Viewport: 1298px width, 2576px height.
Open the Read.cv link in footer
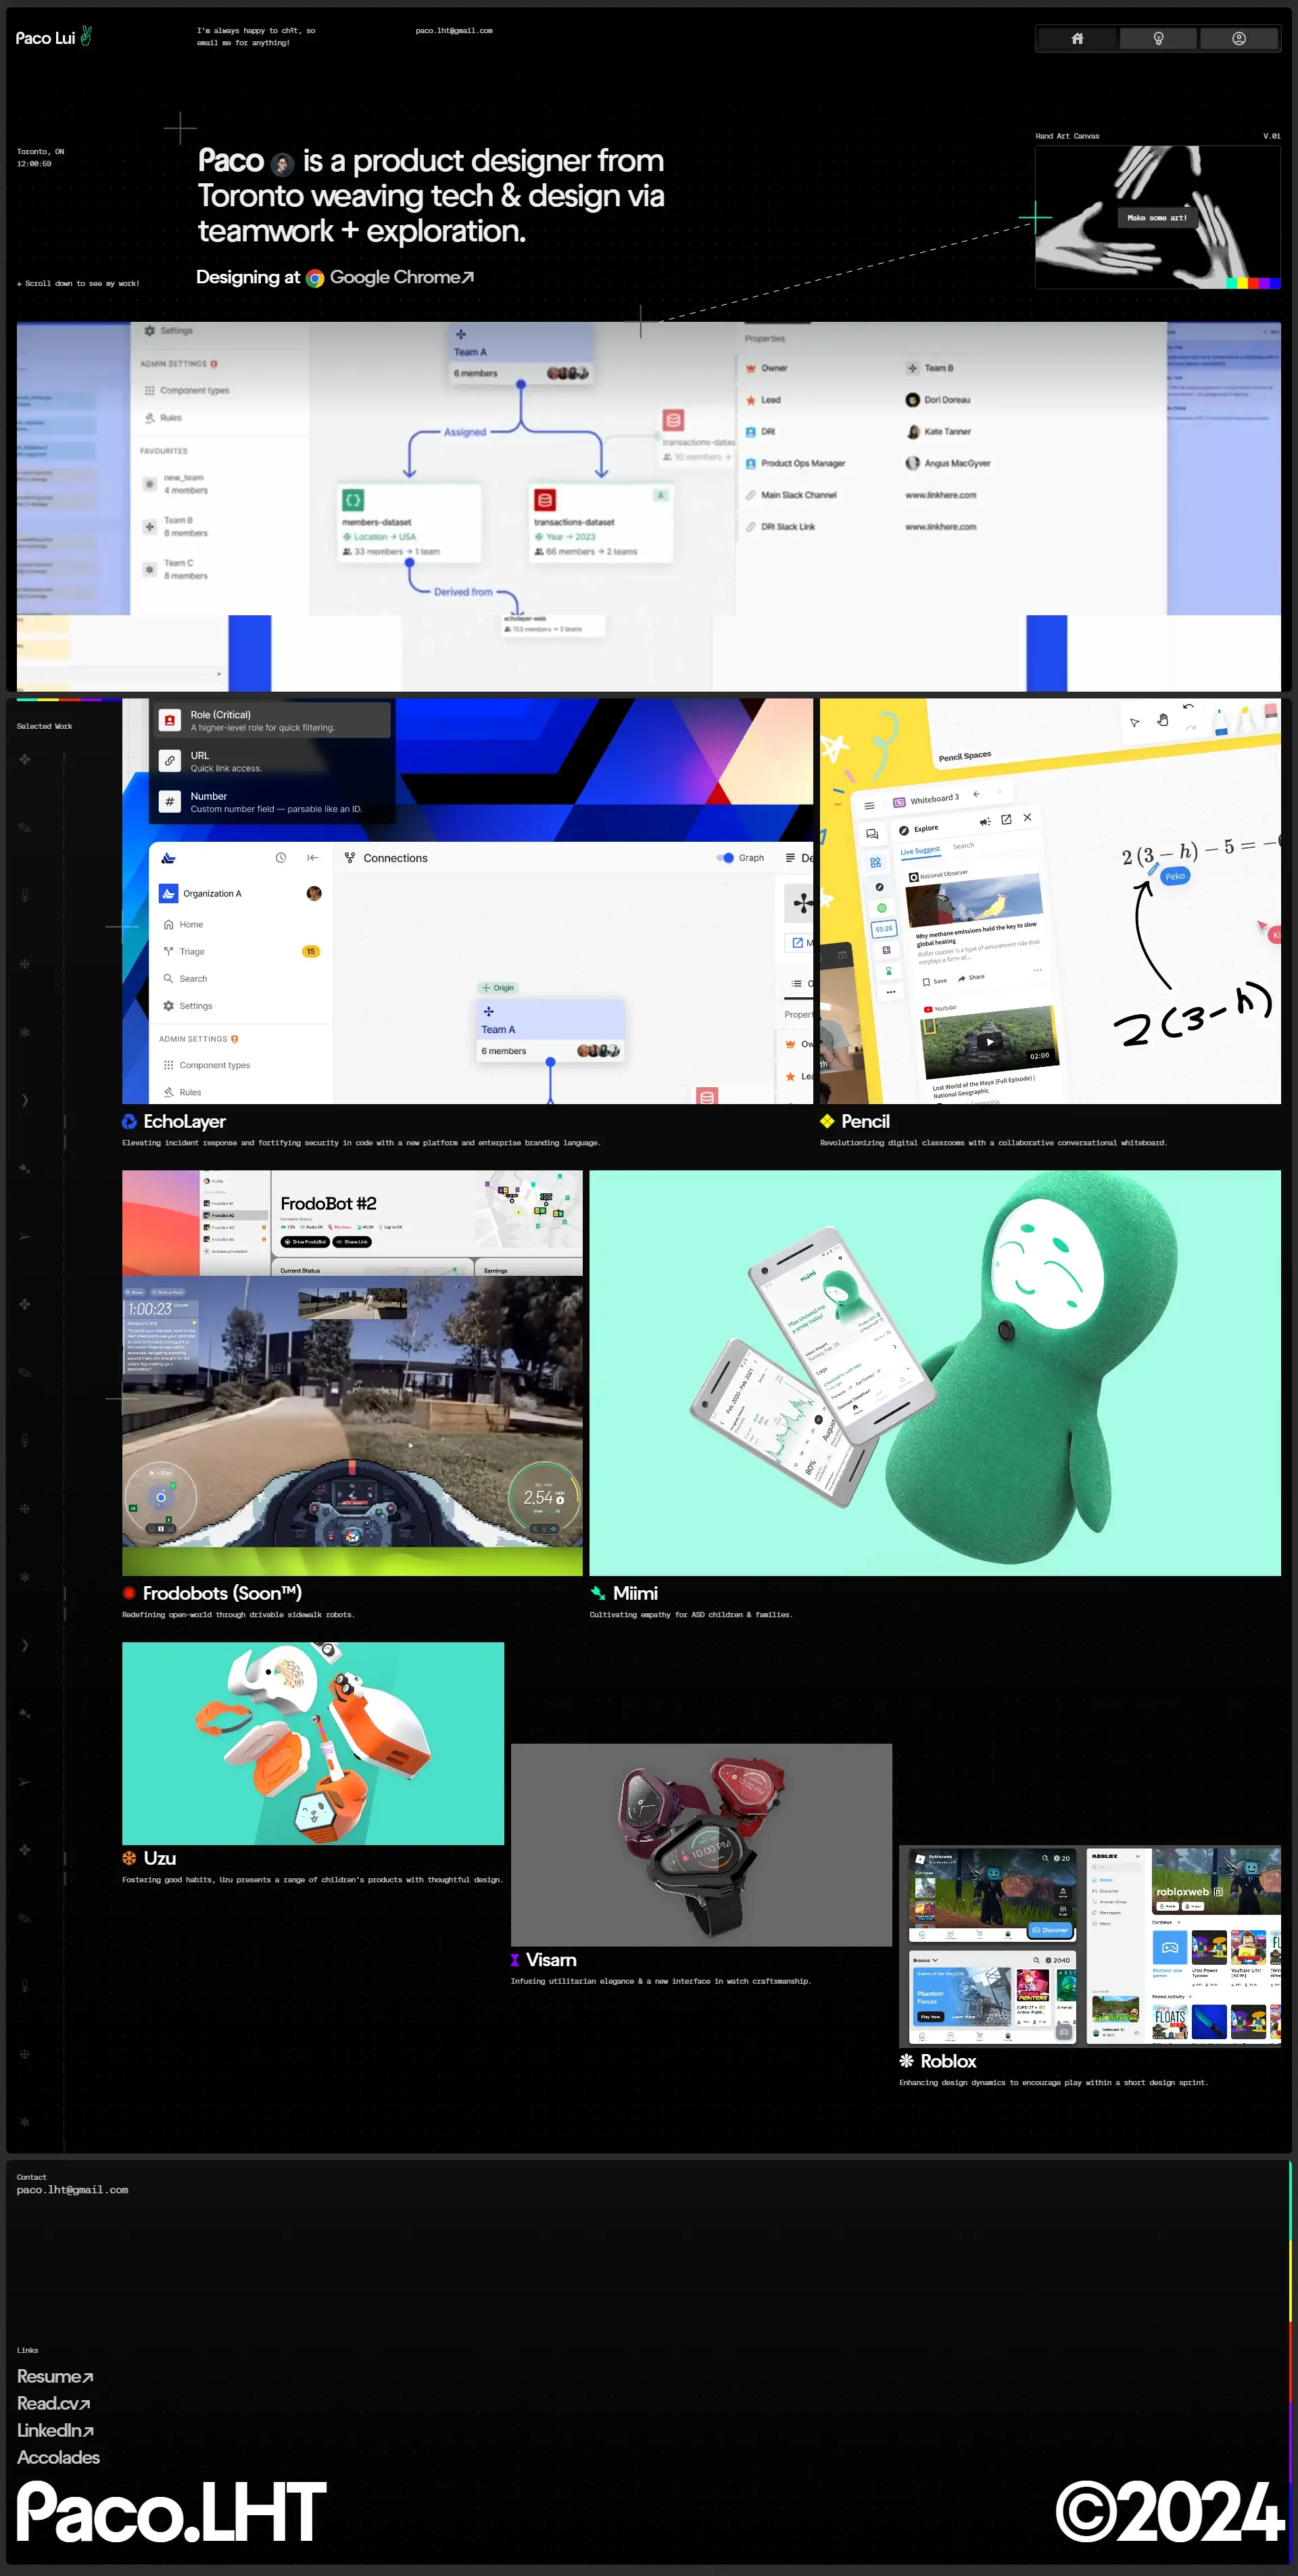(53, 2403)
